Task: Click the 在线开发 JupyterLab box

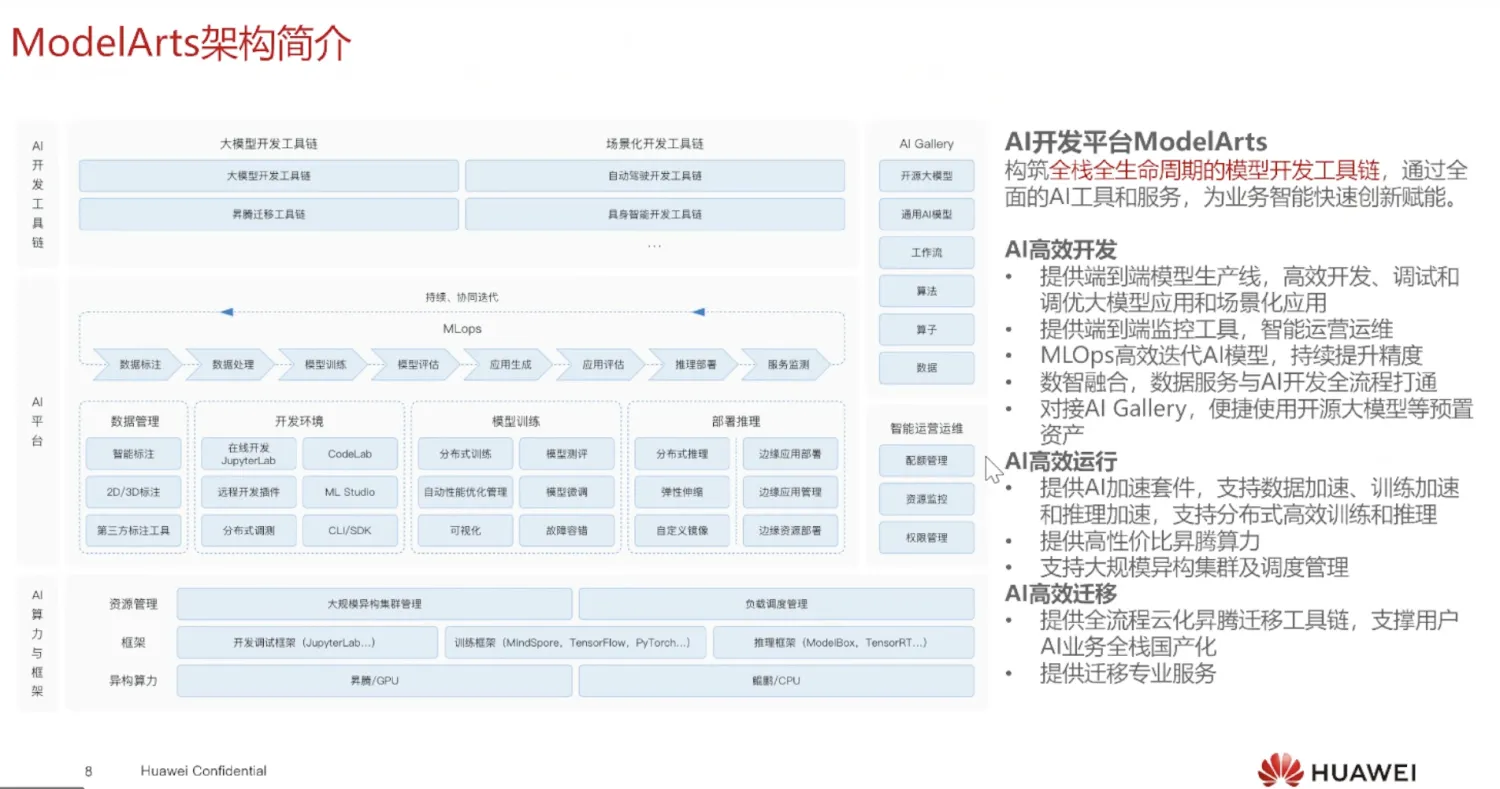Action: (249, 454)
